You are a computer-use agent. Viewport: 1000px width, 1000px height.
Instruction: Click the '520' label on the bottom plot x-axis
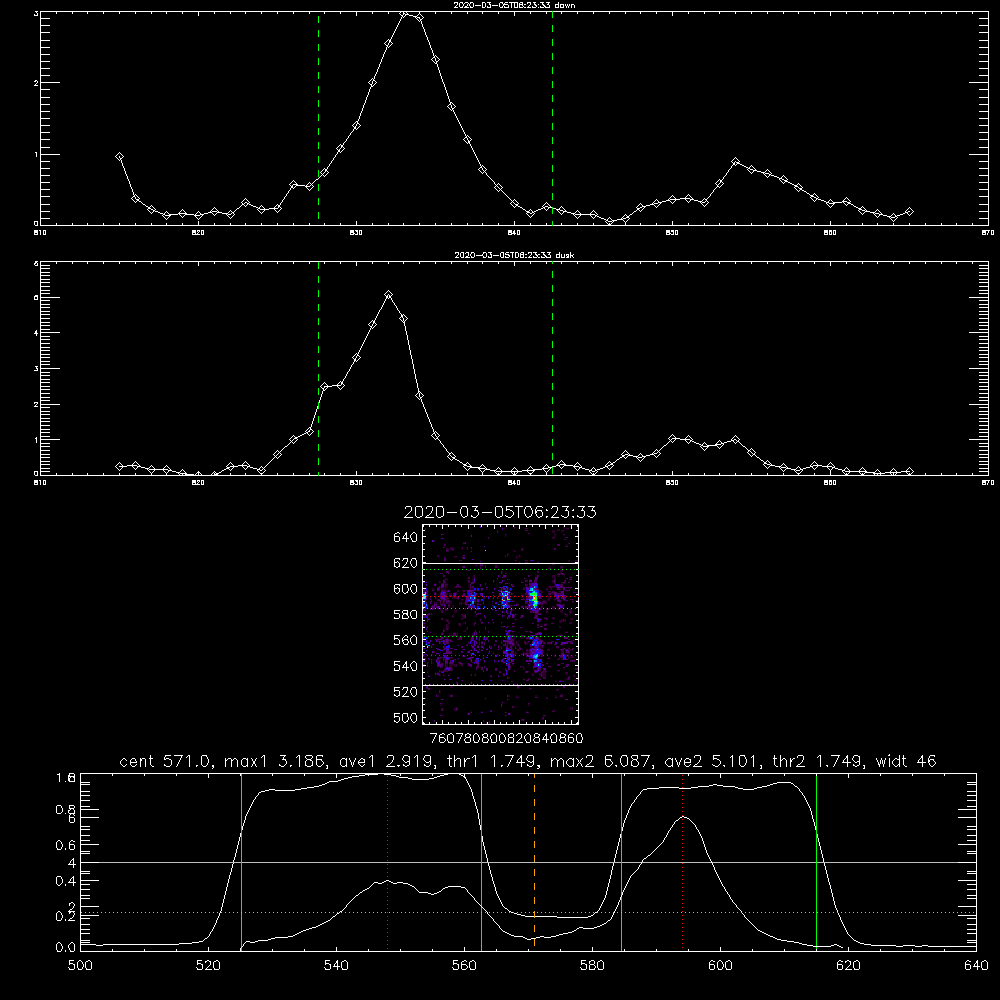[208, 966]
